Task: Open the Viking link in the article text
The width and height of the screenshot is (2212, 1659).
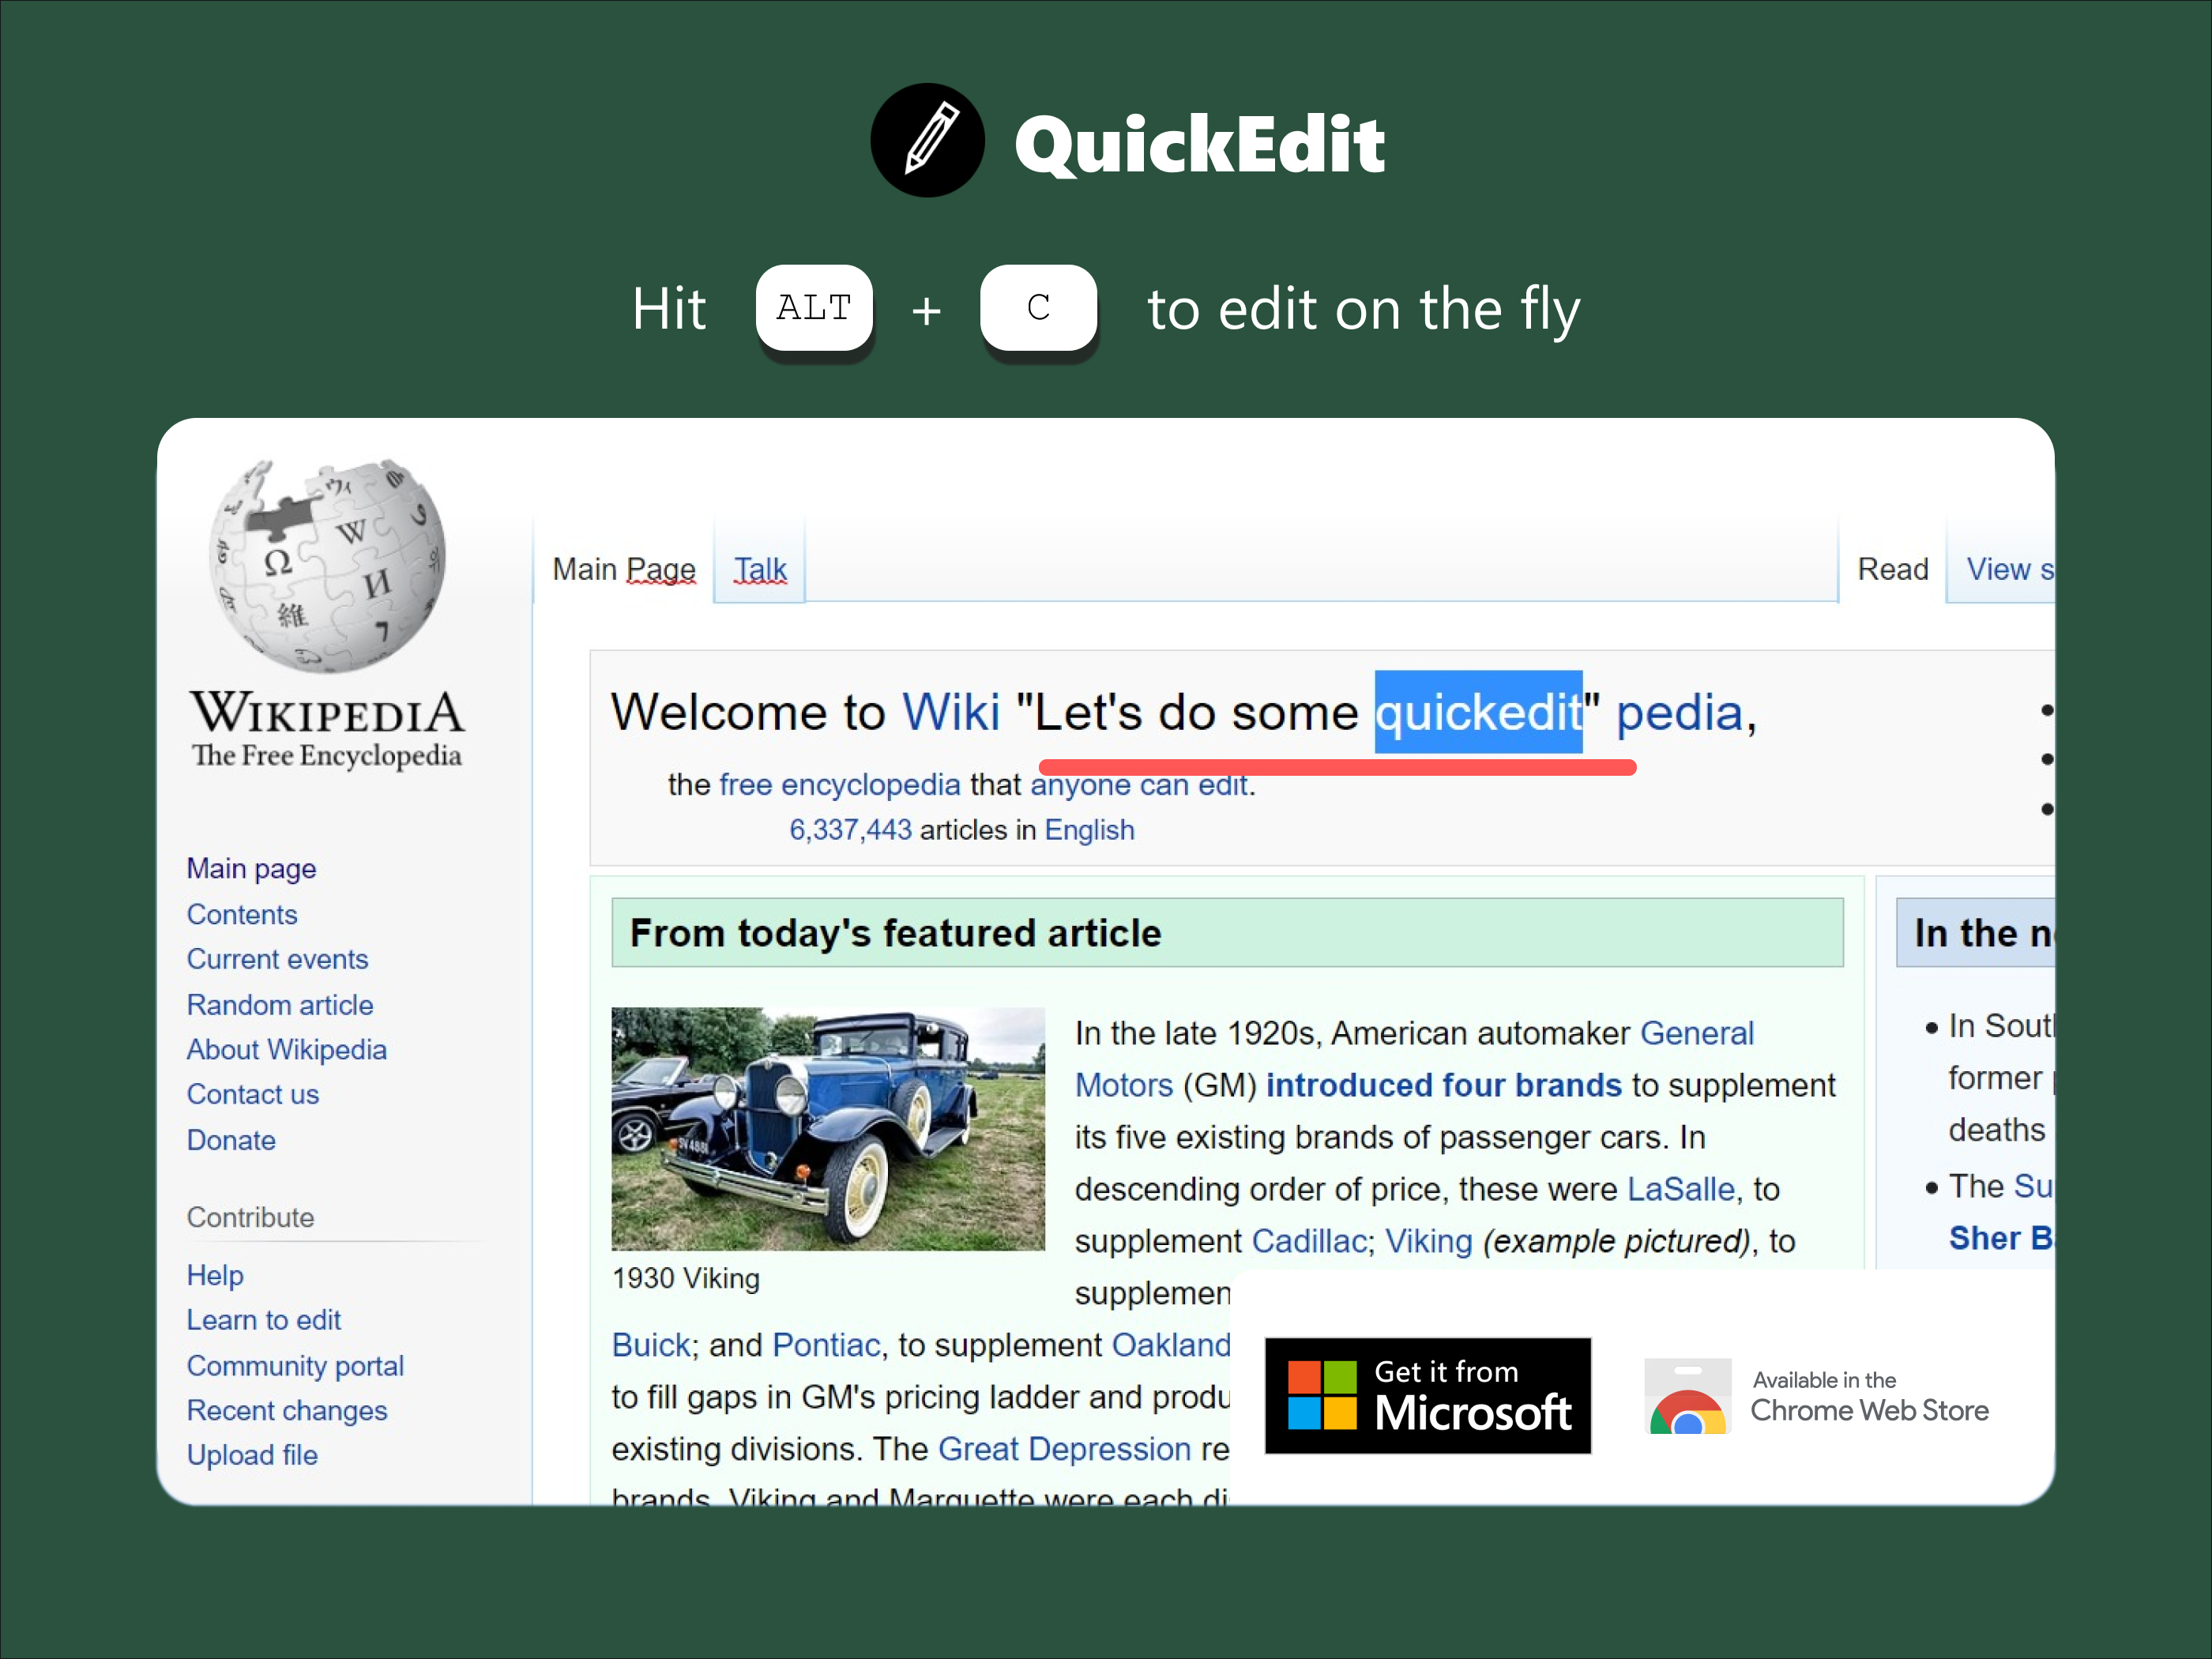Action: tap(1428, 1241)
